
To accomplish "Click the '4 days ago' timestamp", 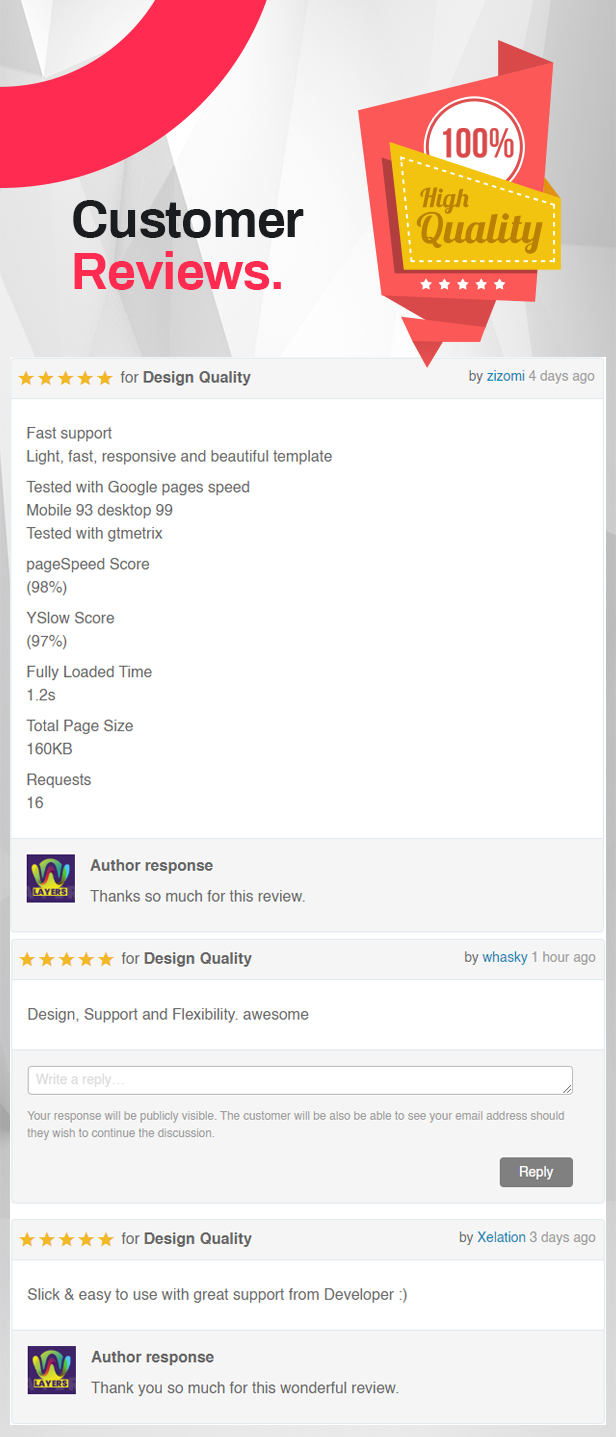I will pyautogui.click(x=561, y=376).
